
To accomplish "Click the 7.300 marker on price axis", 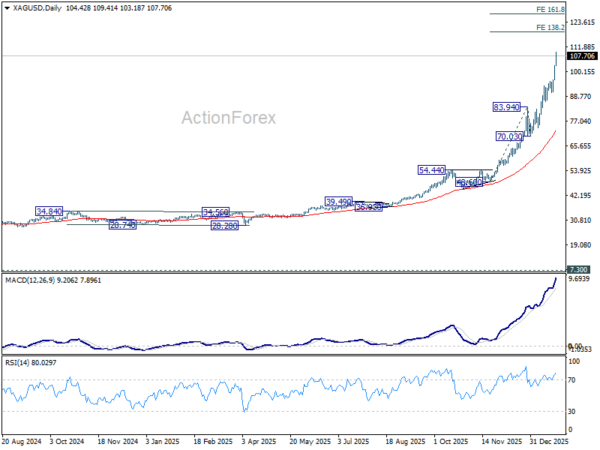I will click(578, 269).
